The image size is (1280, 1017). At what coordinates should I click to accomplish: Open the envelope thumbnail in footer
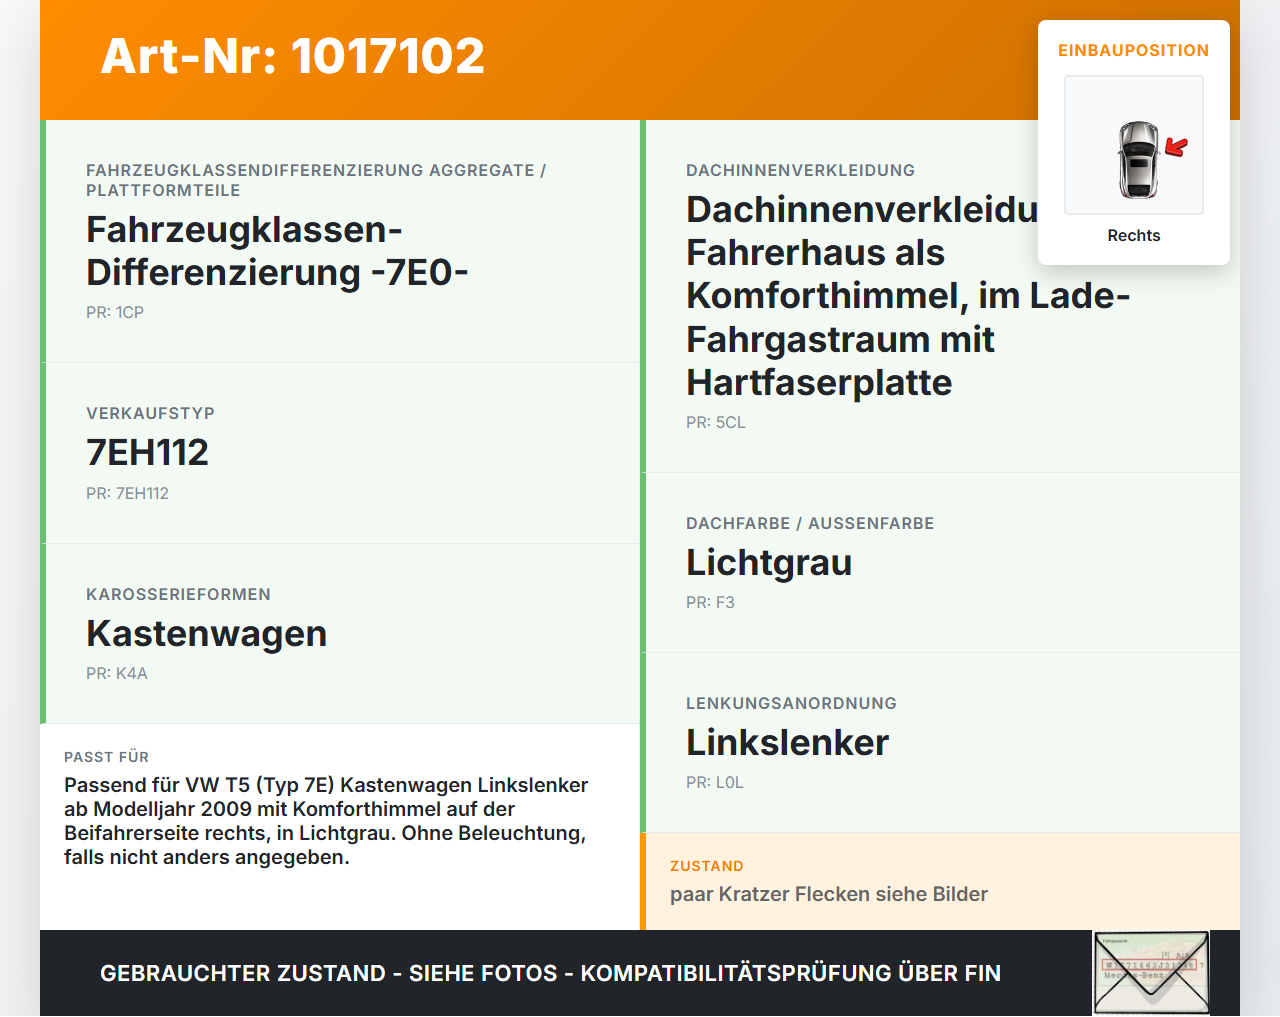tap(1152, 974)
